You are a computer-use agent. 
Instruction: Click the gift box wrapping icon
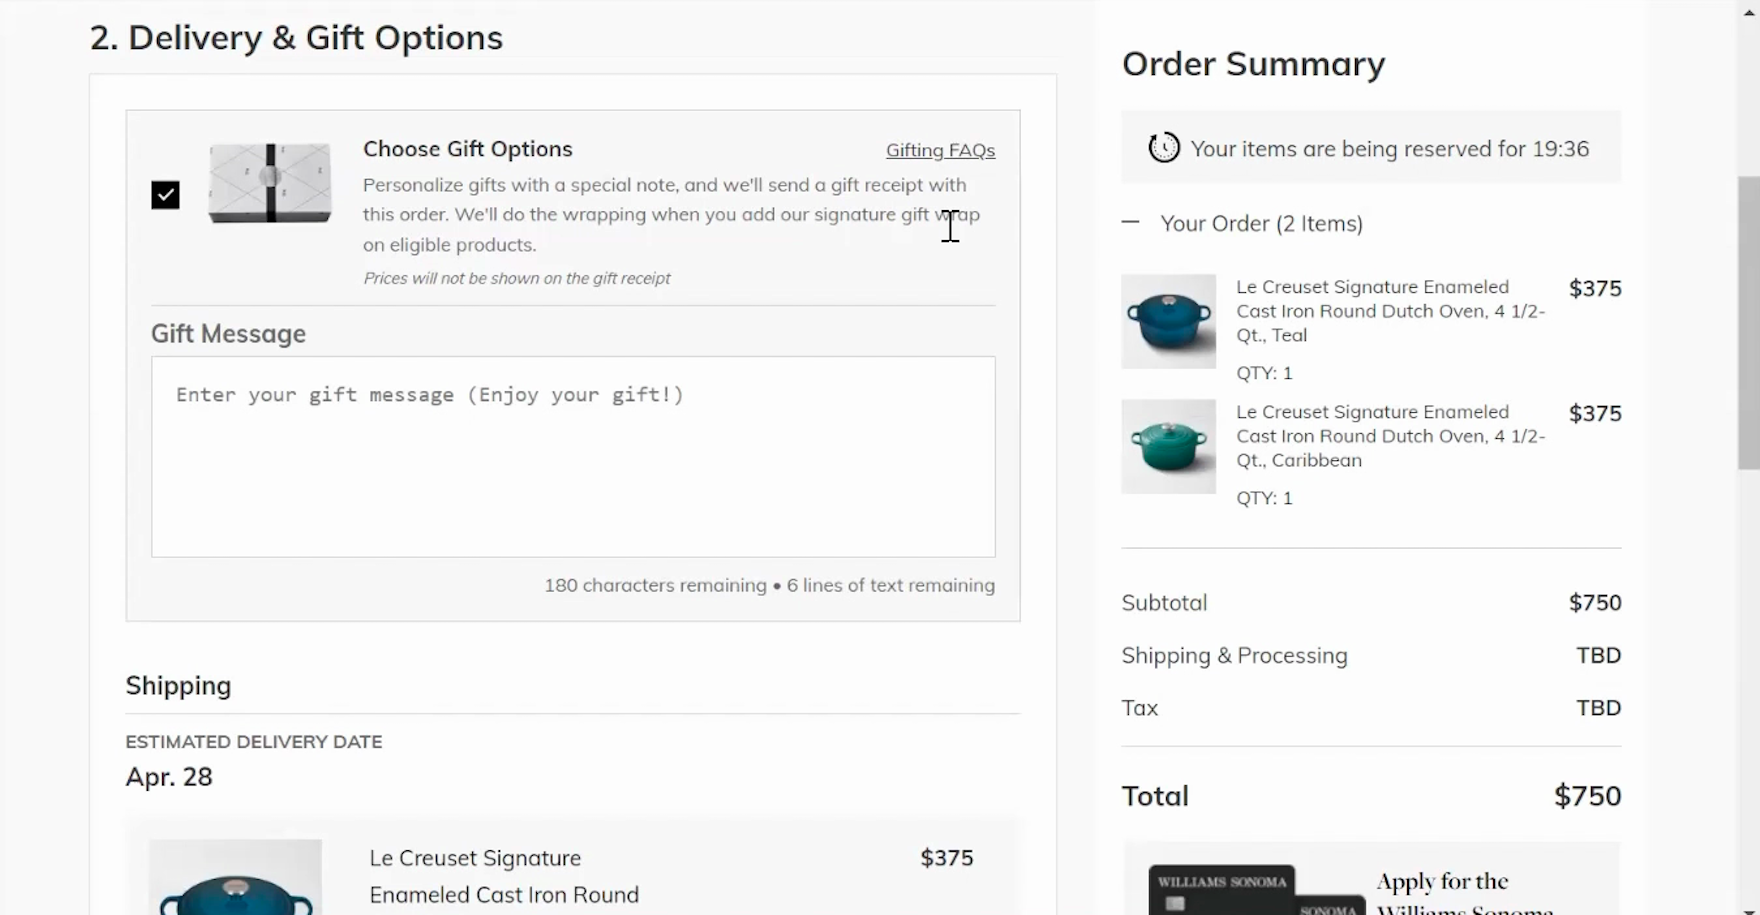pos(270,183)
